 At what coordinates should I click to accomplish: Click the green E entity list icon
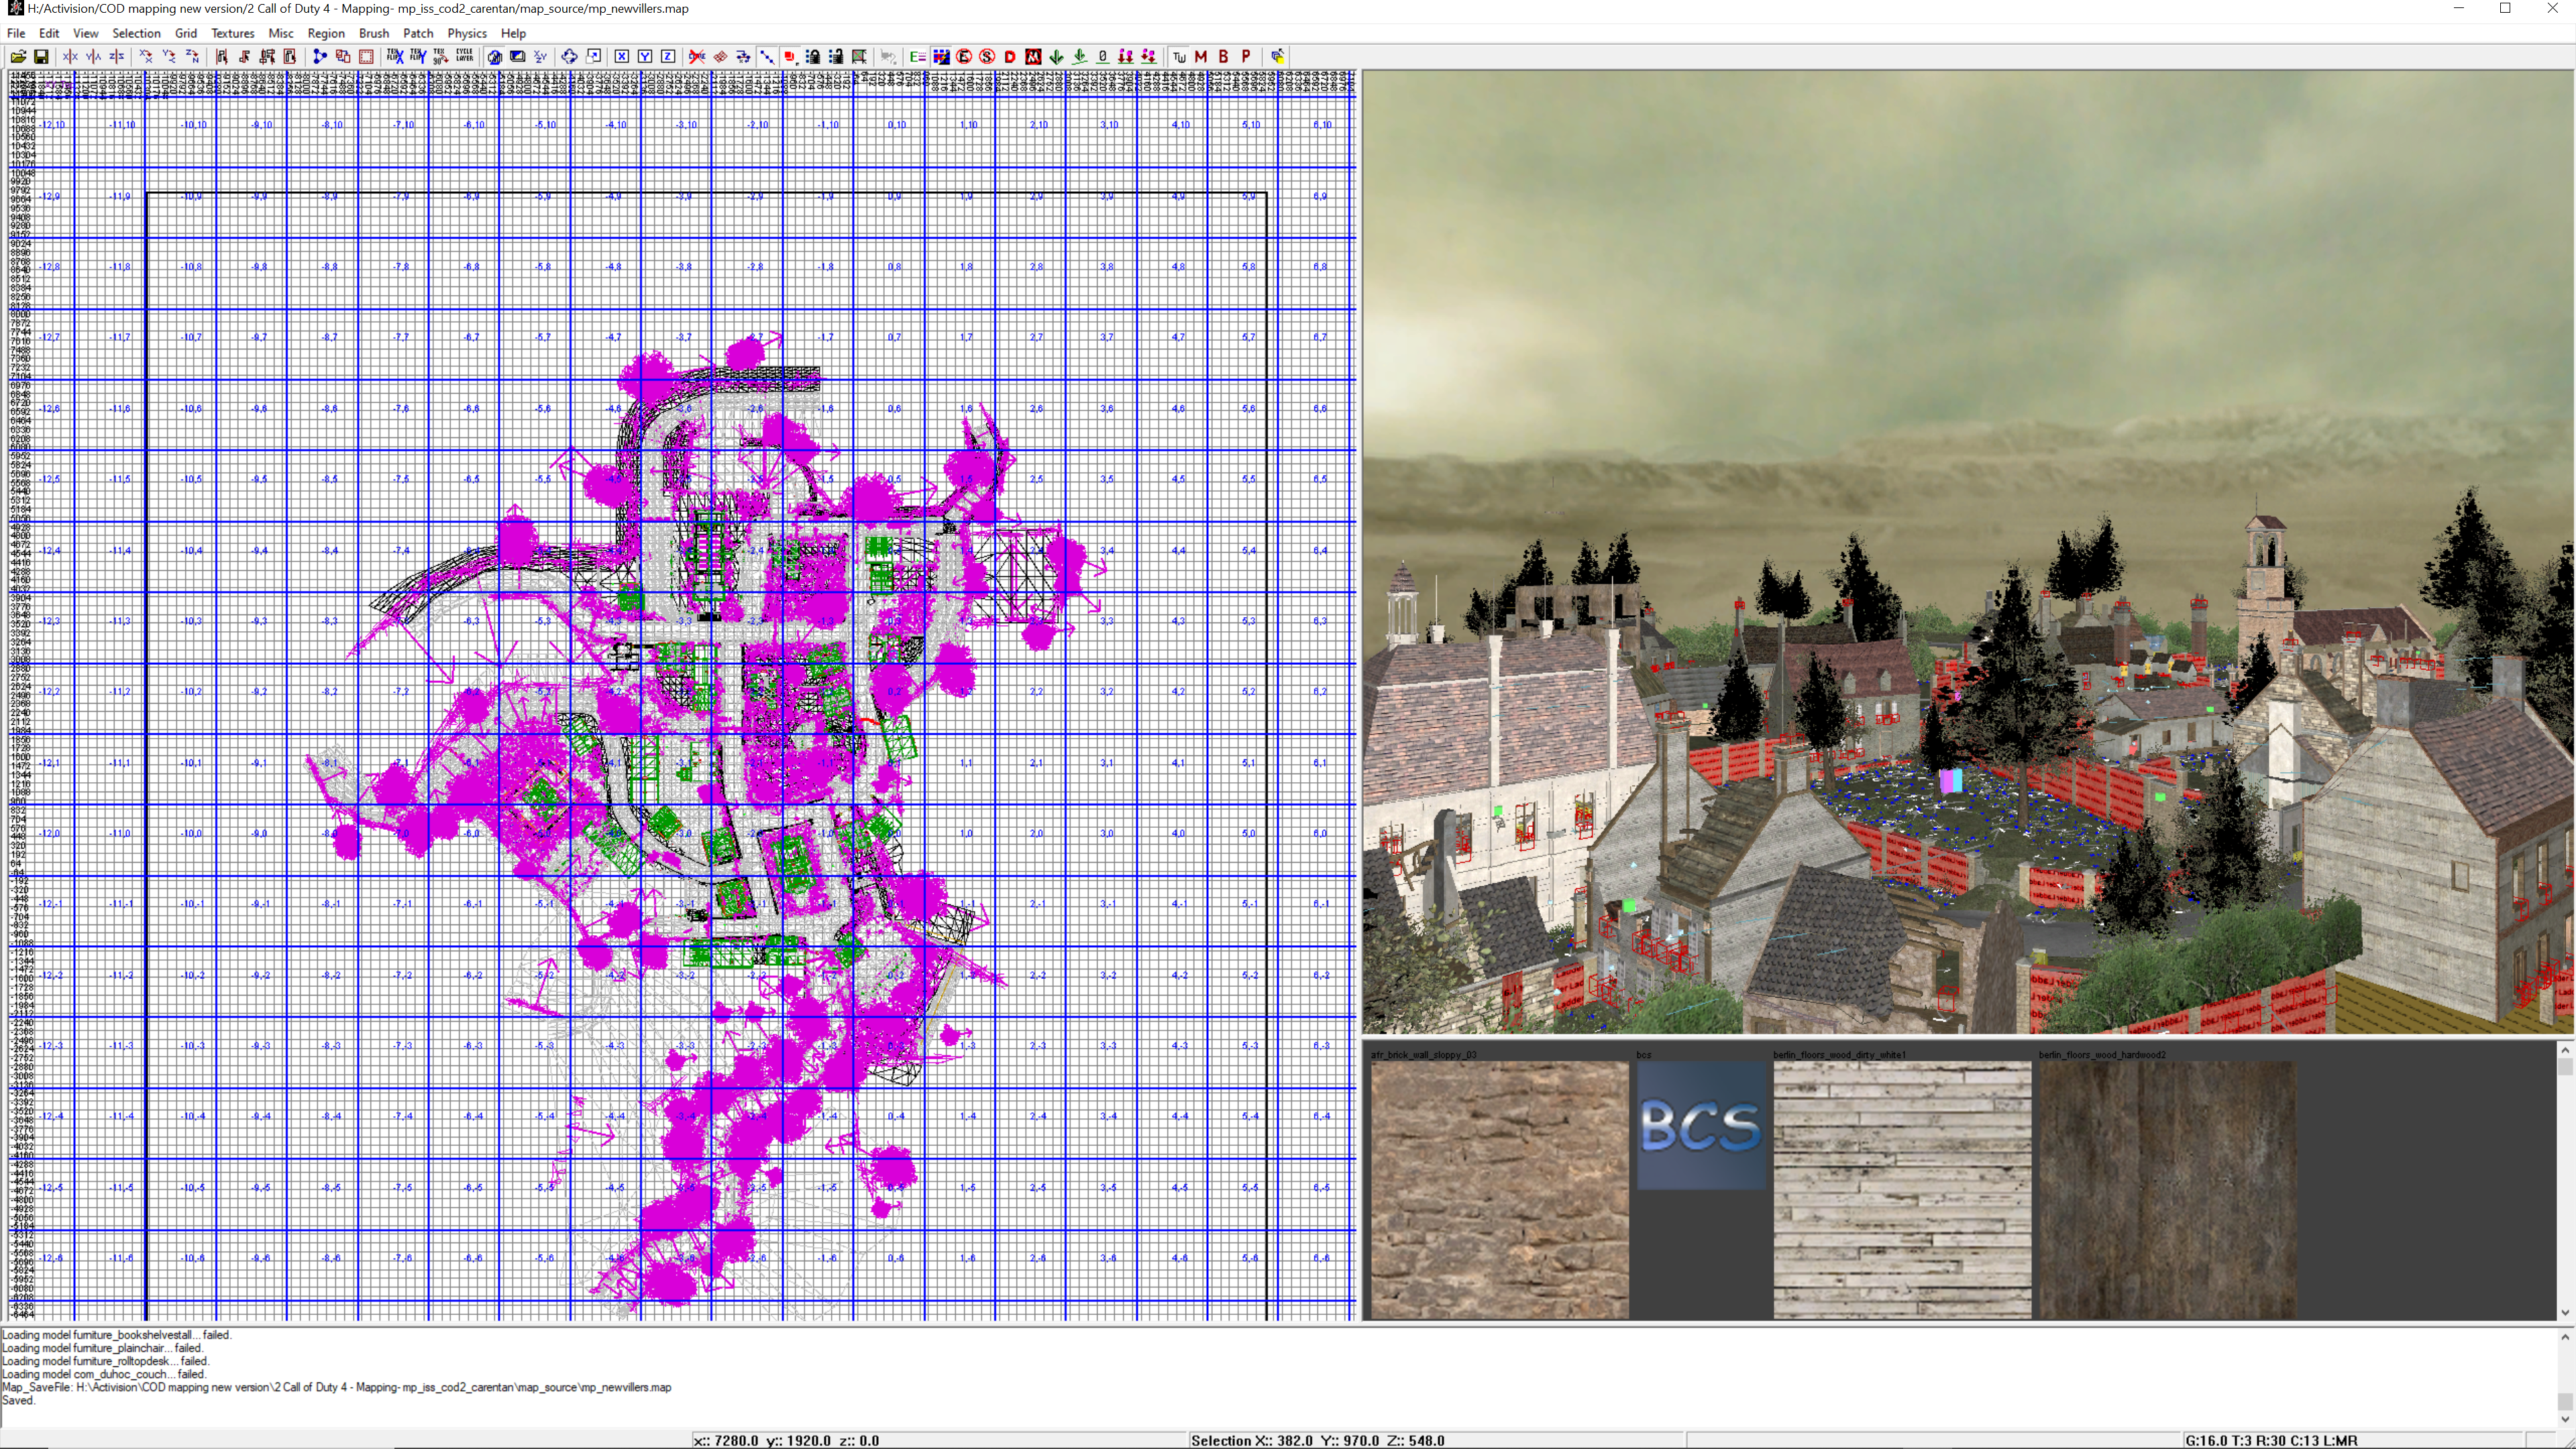coord(918,56)
